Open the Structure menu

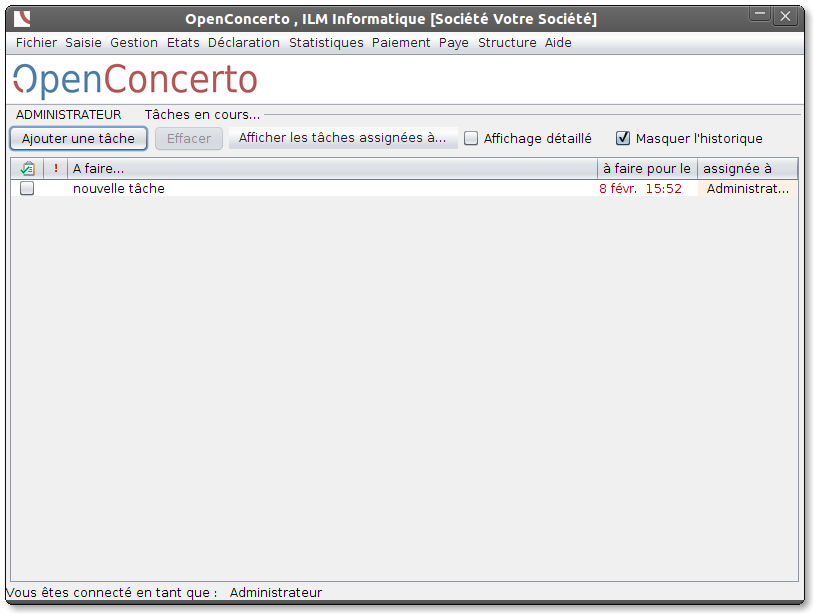pyautogui.click(x=507, y=43)
